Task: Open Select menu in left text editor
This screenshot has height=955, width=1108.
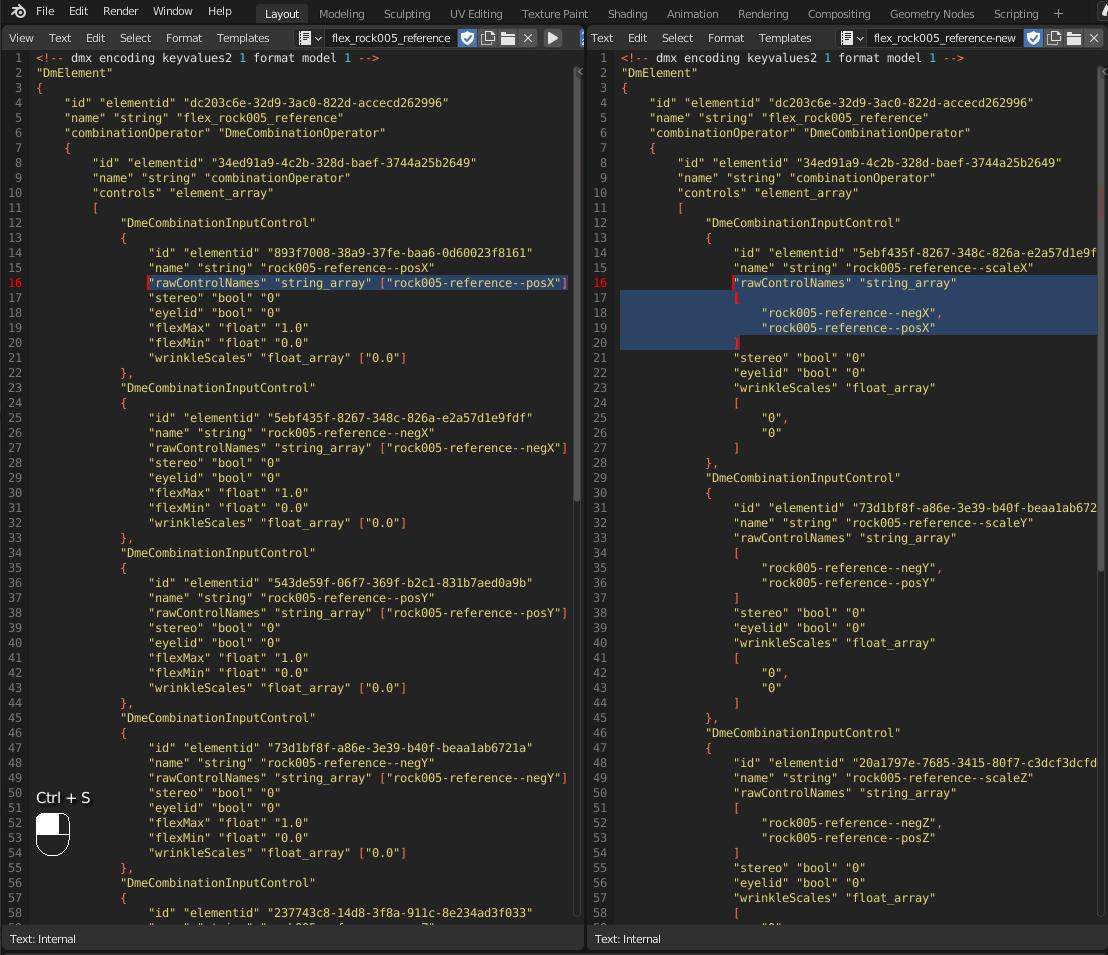Action: pos(136,38)
